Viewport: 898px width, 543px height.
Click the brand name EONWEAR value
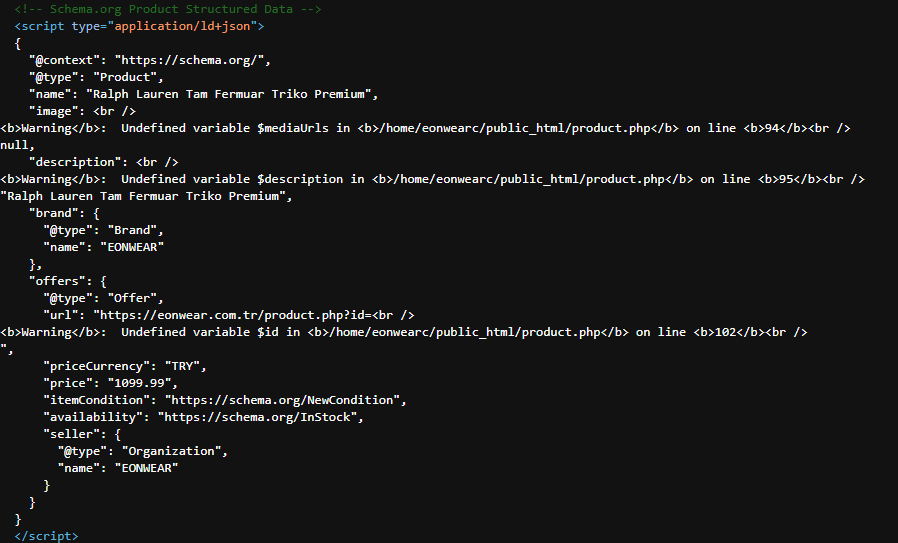pos(132,247)
